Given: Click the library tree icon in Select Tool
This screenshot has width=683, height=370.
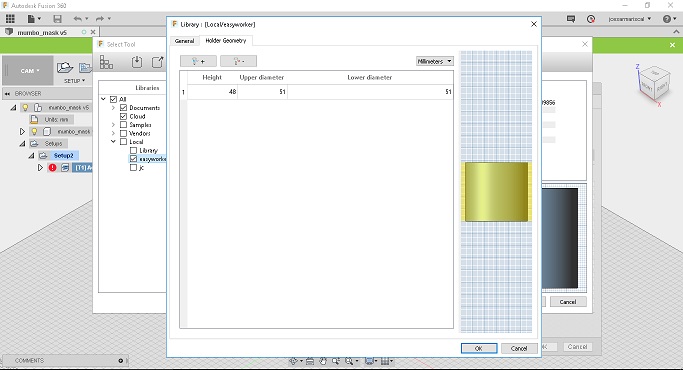Looking at the screenshot, I should pyautogui.click(x=106, y=62).
